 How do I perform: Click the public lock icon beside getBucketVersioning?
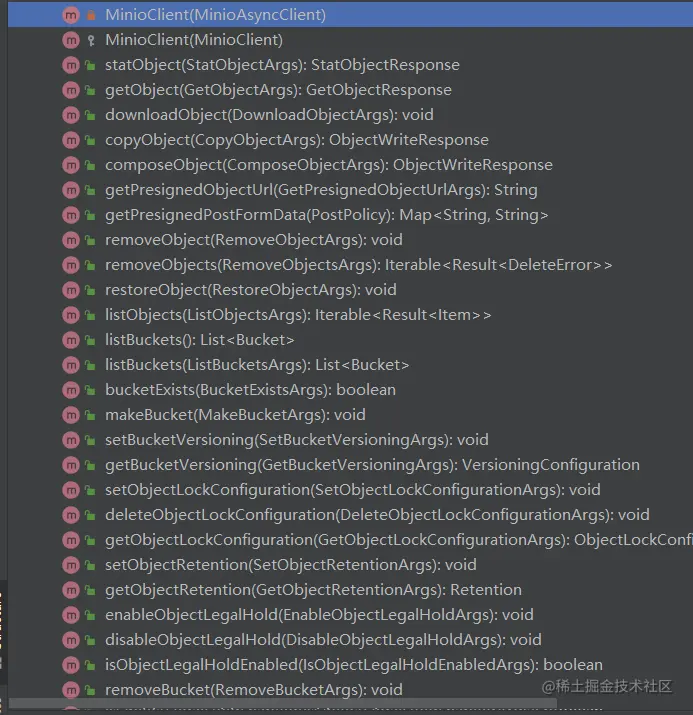[90, 465]
